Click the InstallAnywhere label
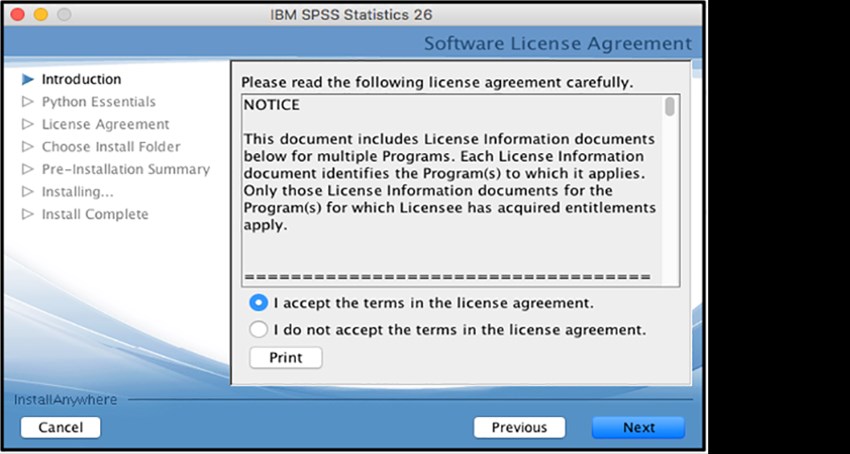This screenshot has width=850, height=454. click(65, 400)
